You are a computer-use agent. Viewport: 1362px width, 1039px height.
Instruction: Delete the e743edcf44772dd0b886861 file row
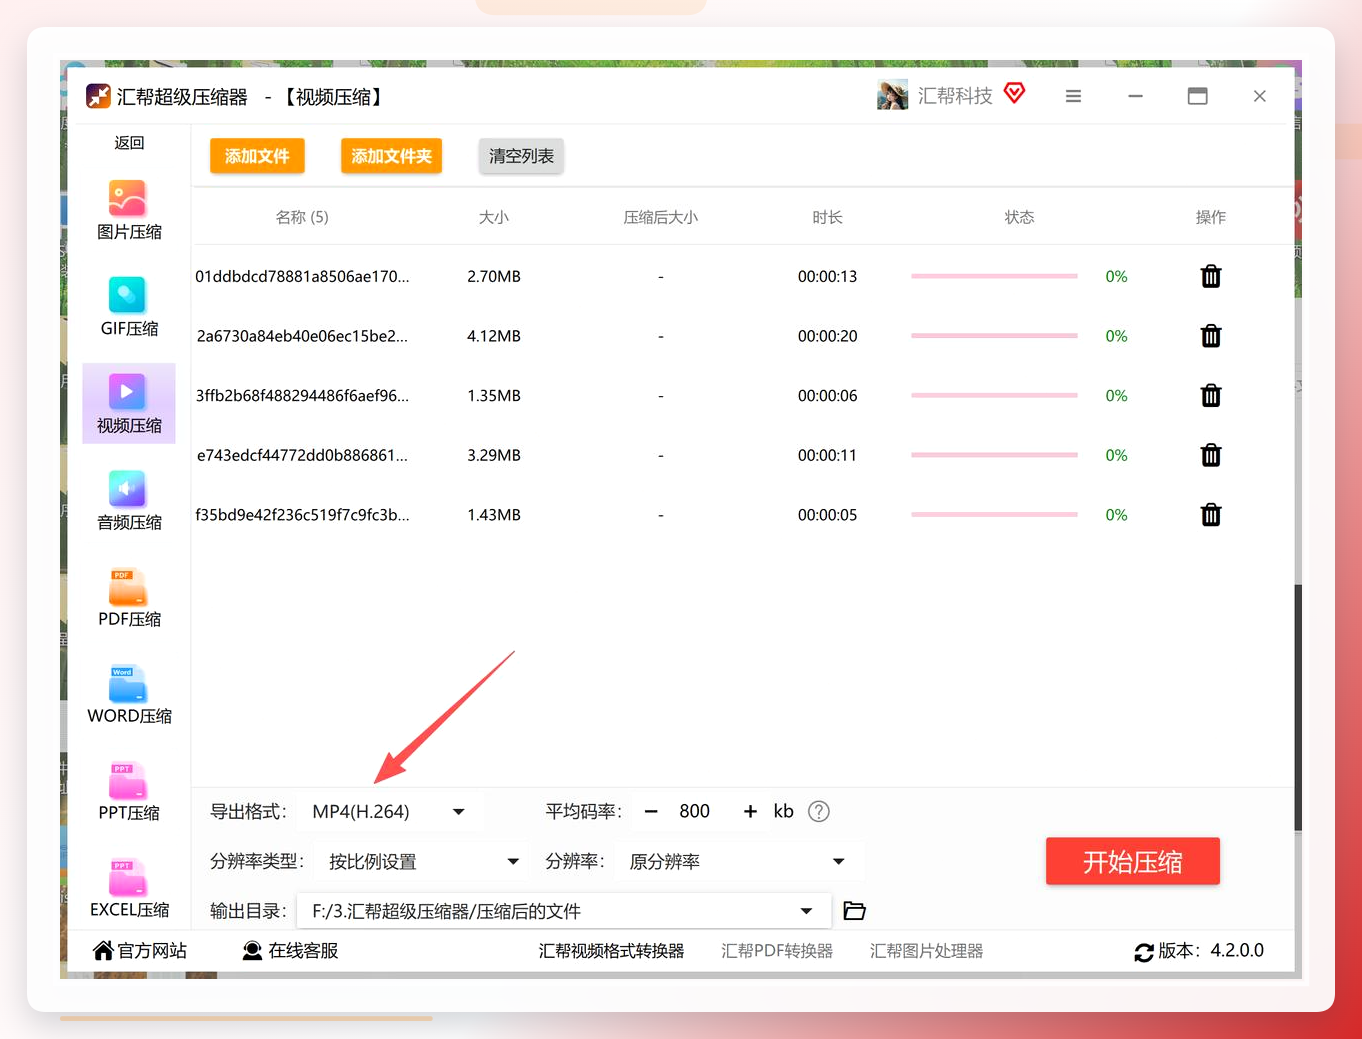(x=1211, y=455)
